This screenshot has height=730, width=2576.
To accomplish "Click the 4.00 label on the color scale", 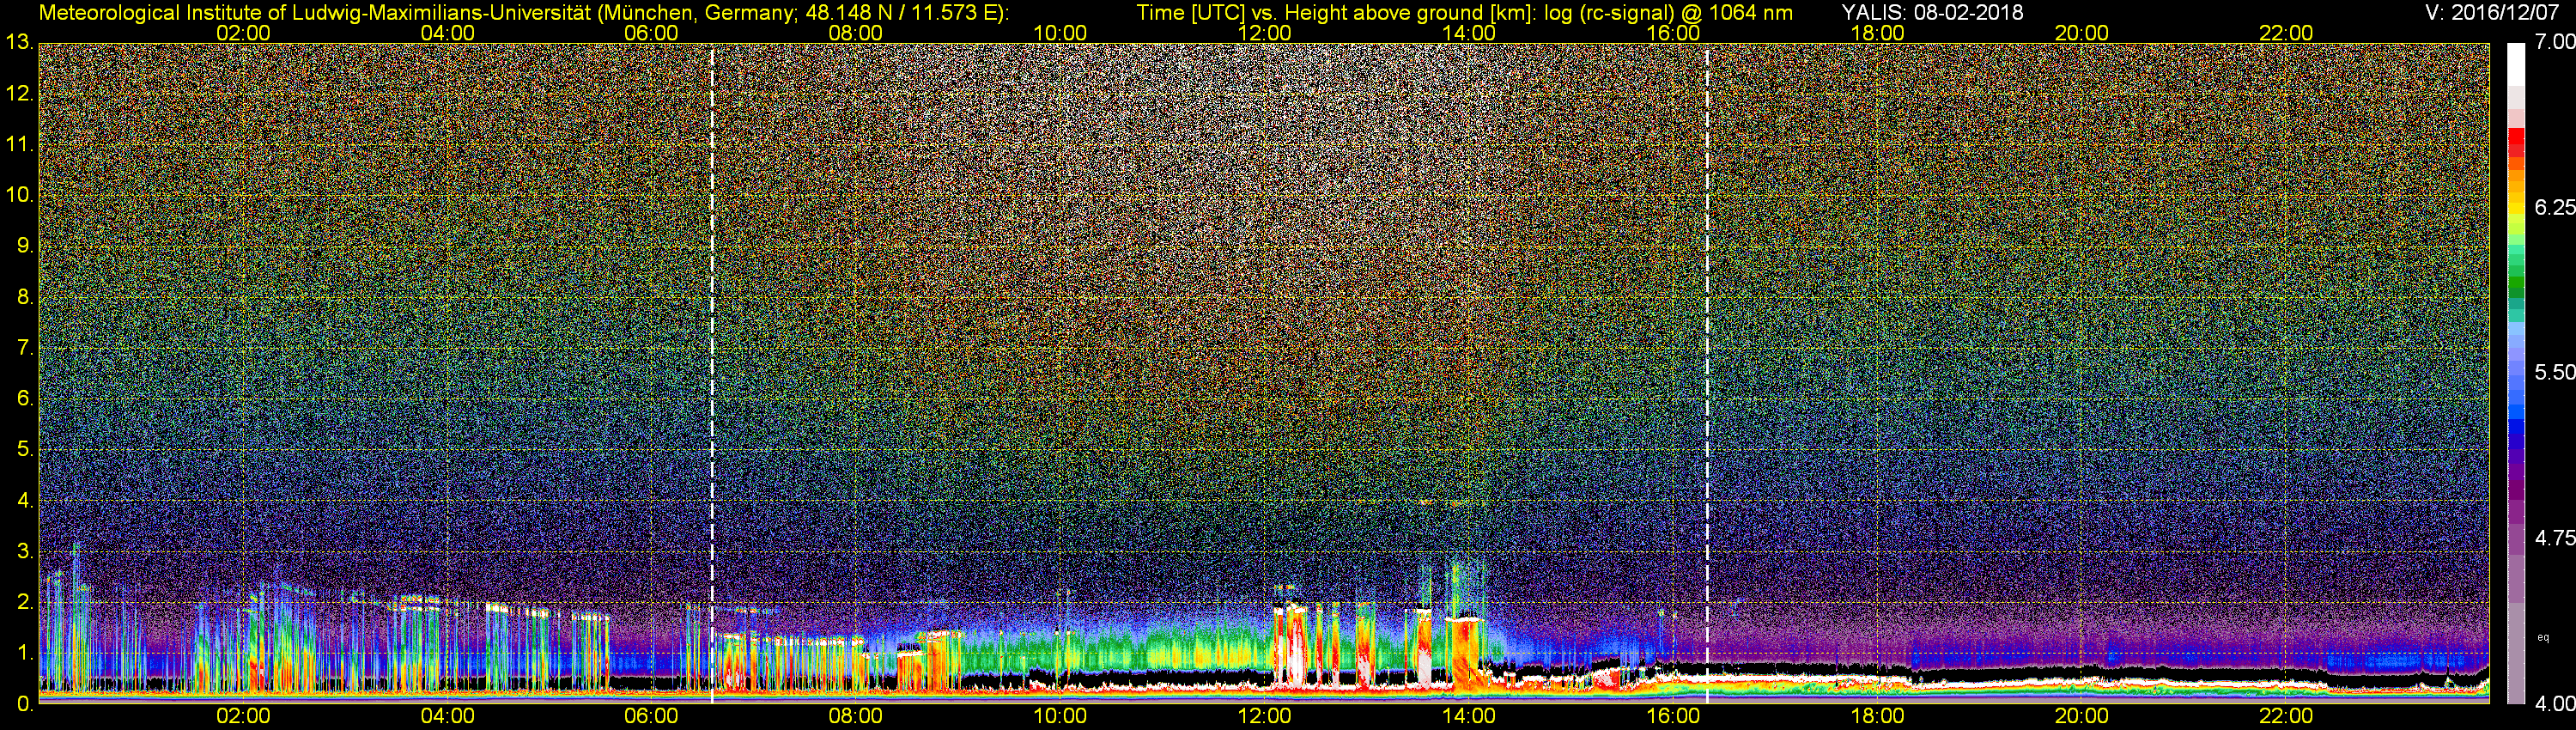I will pos(2555,704).
